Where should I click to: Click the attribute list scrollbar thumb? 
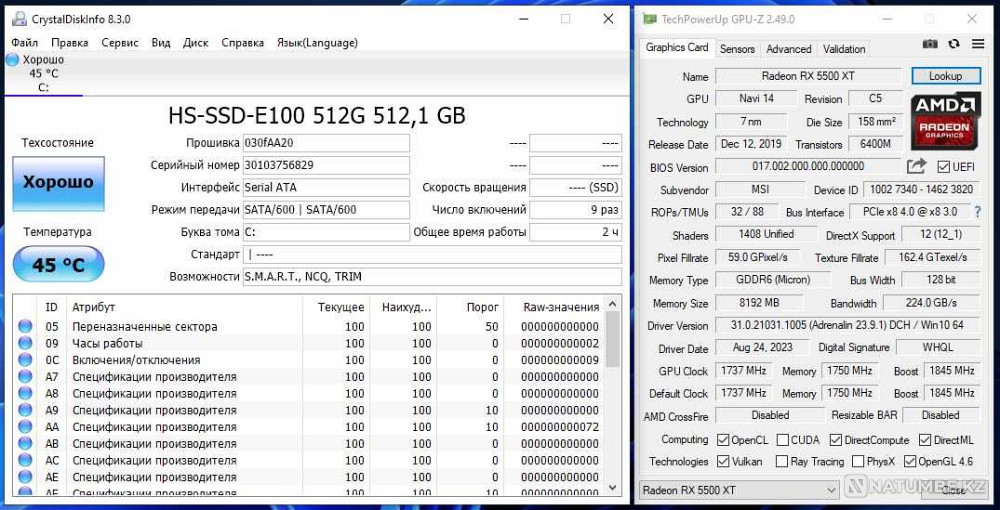pyautogui.click(x=612, y=339)
